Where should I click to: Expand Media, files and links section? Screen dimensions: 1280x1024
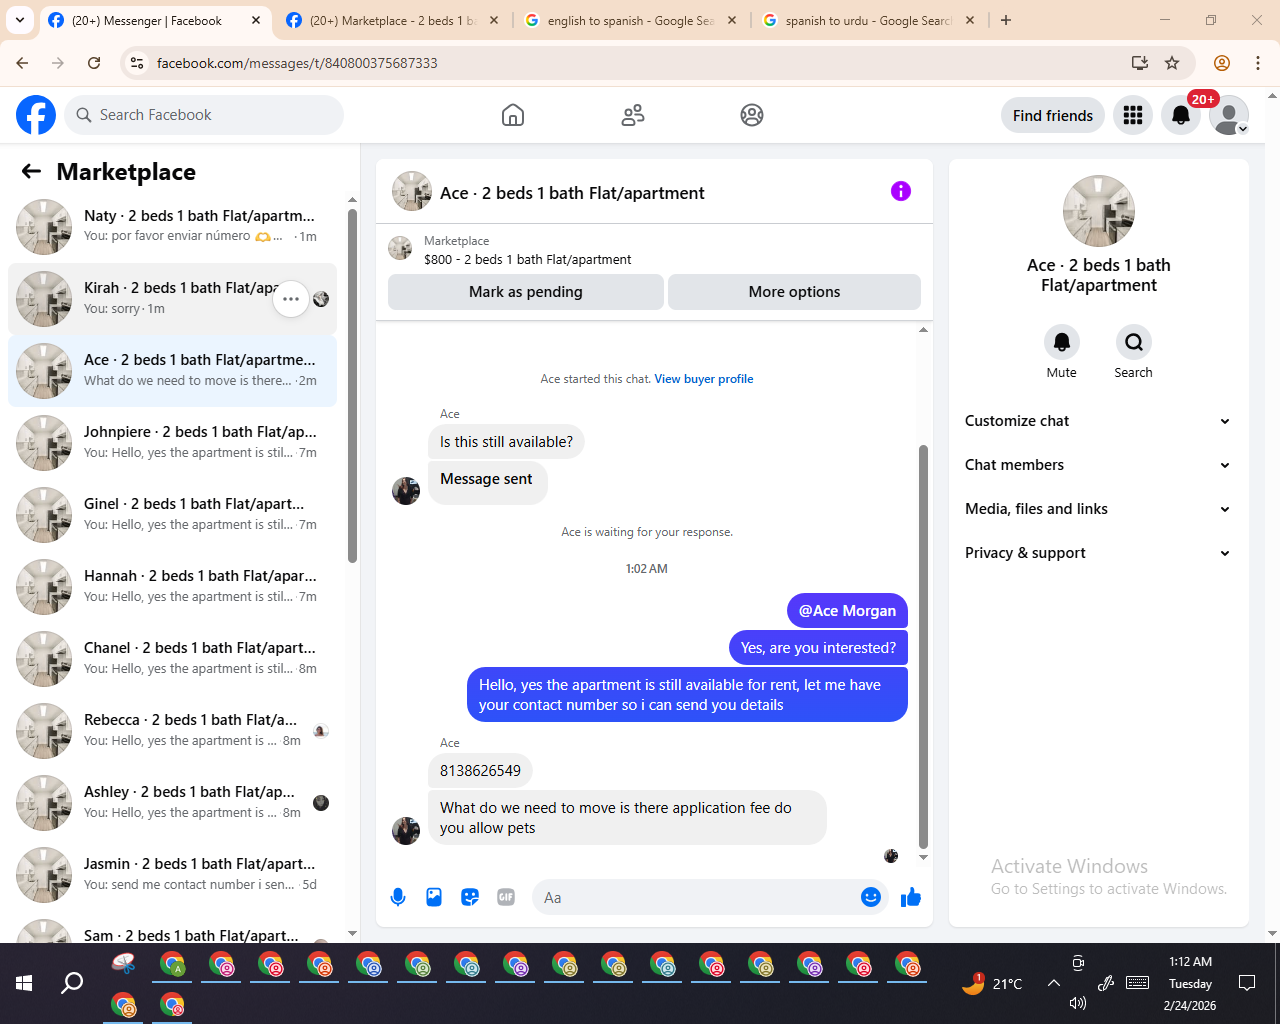coord(1098,509)
